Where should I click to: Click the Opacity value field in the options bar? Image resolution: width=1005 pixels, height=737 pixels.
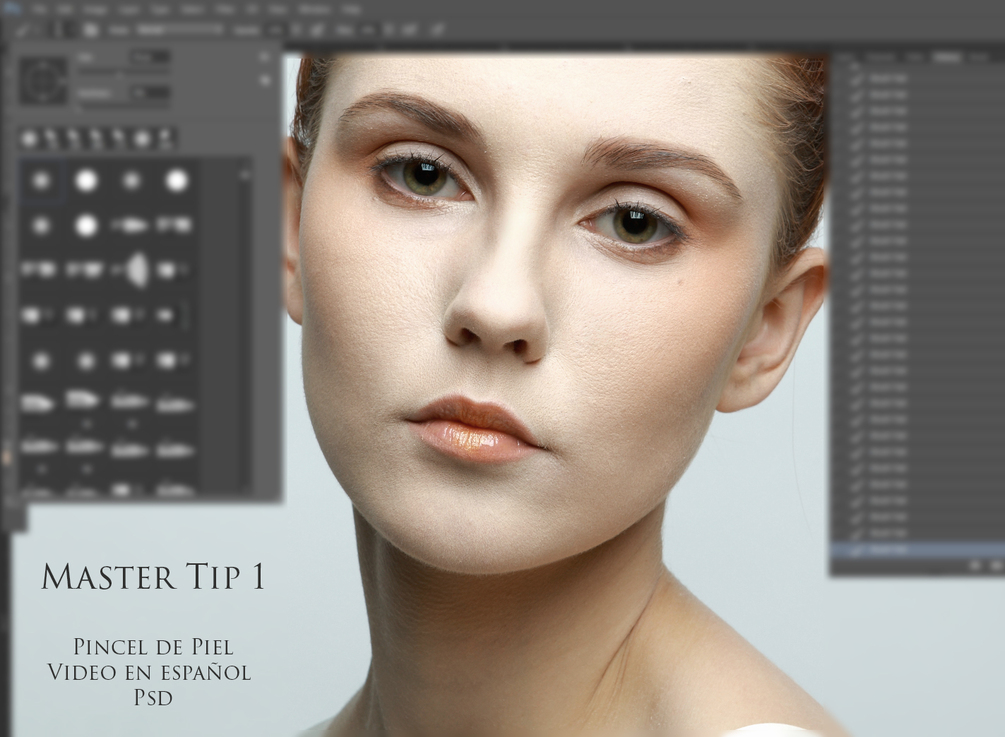[274, 29]
